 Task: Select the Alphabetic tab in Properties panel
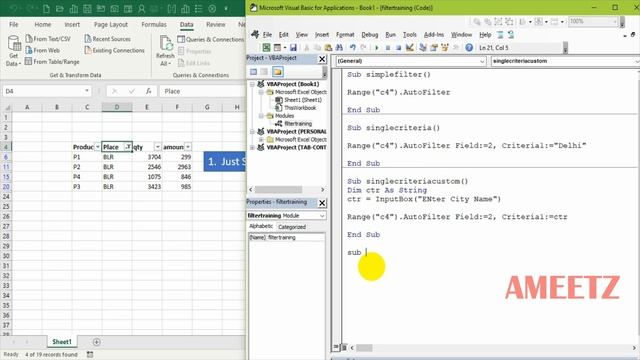click(261, 226)
